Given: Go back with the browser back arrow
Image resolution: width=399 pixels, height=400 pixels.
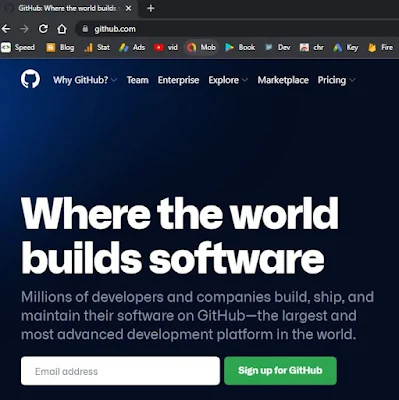Looking at the screenshot, I should 6,29.
